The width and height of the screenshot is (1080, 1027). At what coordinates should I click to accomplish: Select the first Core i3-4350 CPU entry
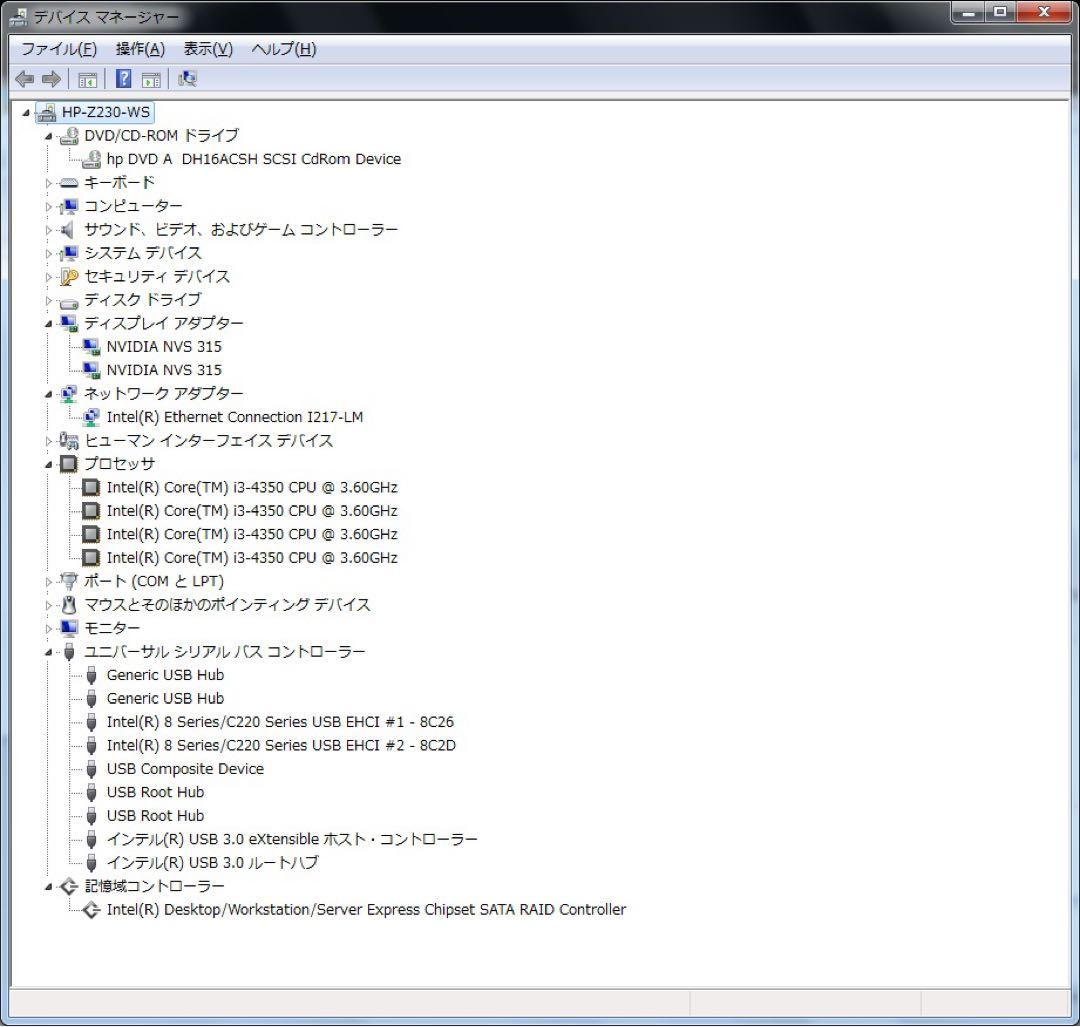[252, 487]
